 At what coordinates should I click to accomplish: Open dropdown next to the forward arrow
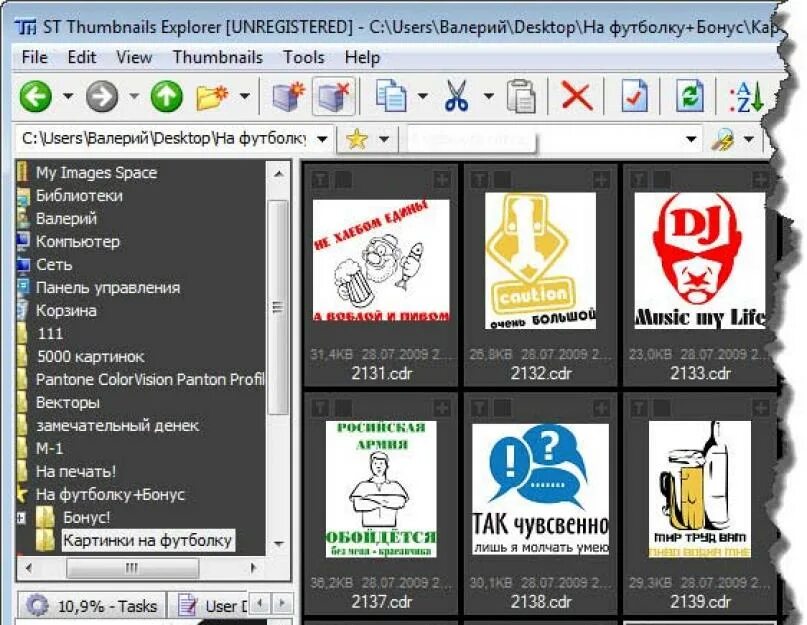click(134, 96)
